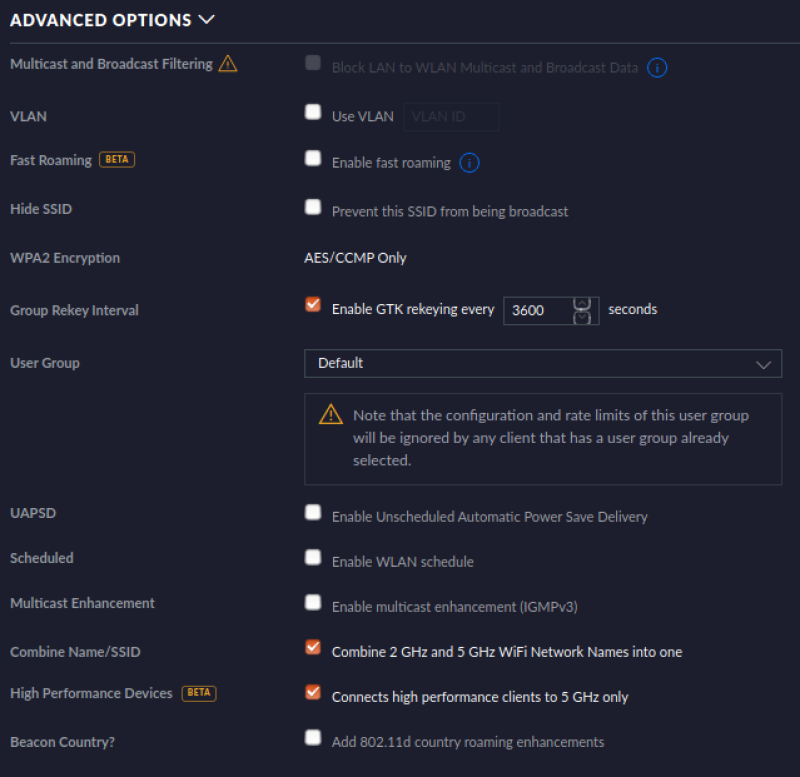
Task: Click the Multicast Filtering warning triangle icon
Action: coord(228,64)
